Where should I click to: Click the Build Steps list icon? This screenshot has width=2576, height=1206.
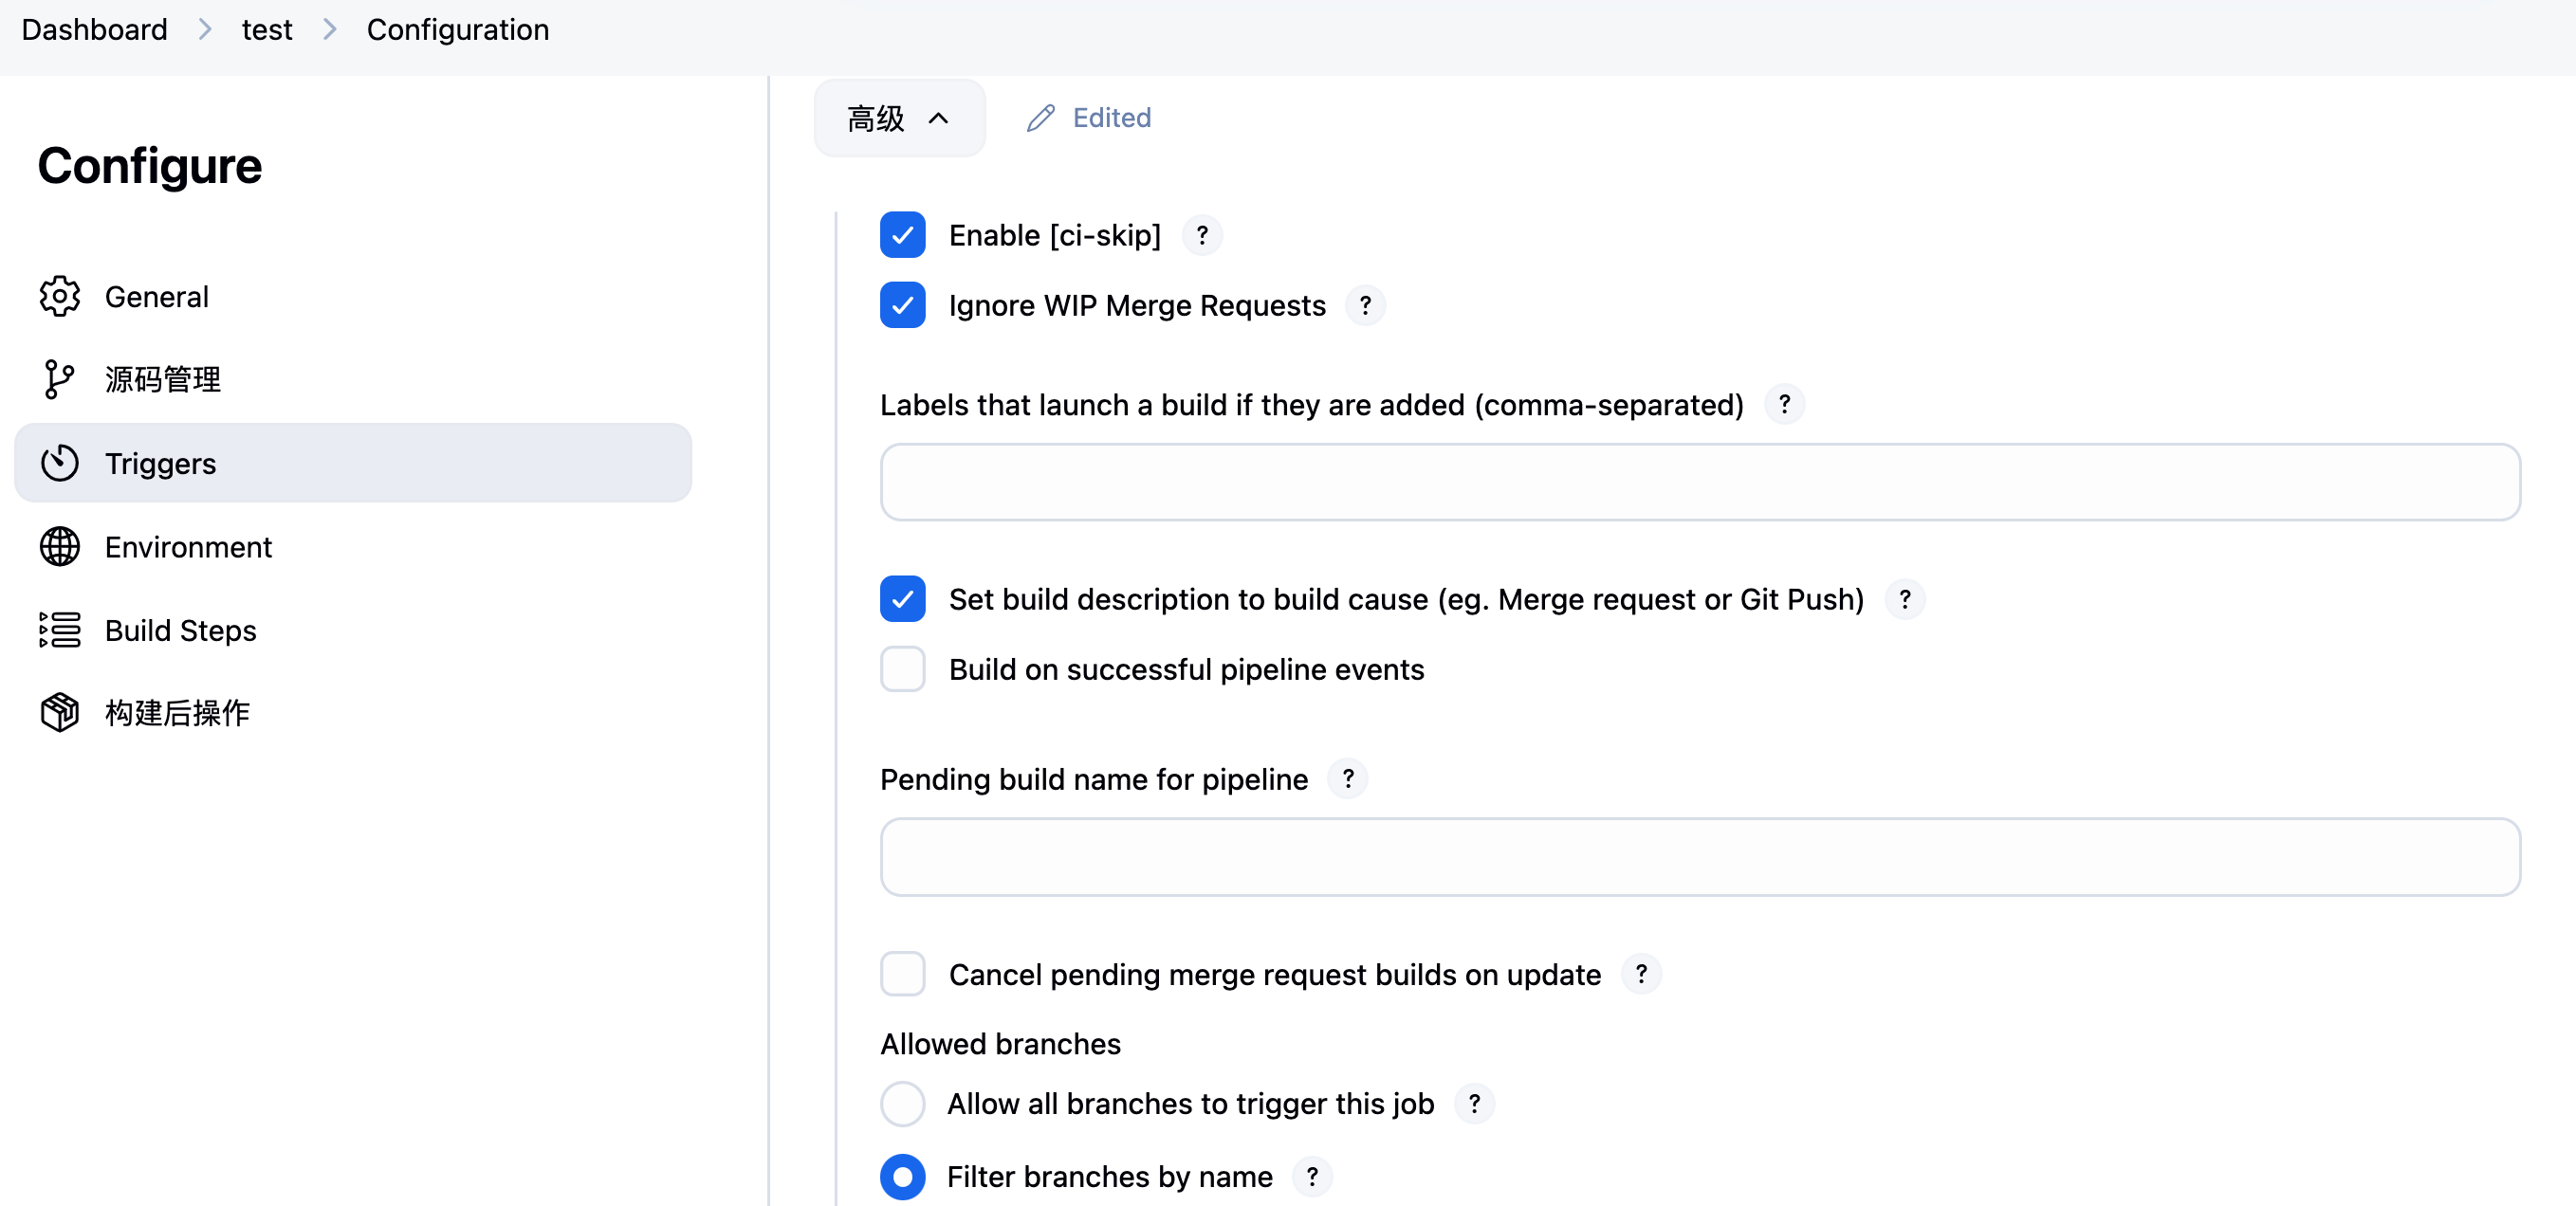(60, 630)
